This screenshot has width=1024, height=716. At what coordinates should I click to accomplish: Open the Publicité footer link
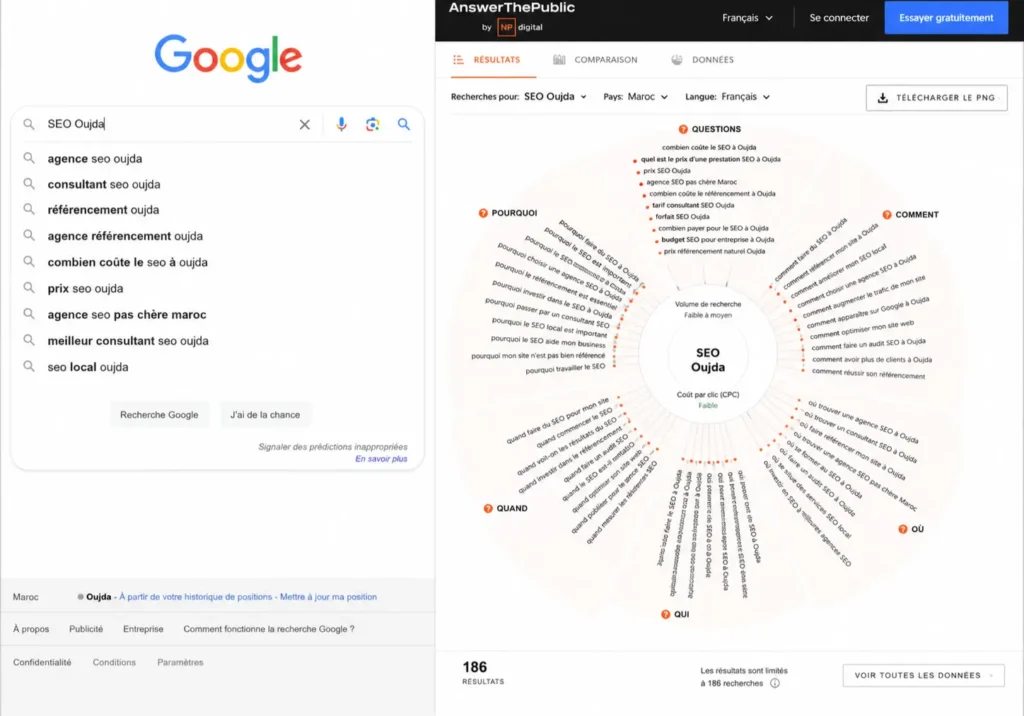(86, 629)
